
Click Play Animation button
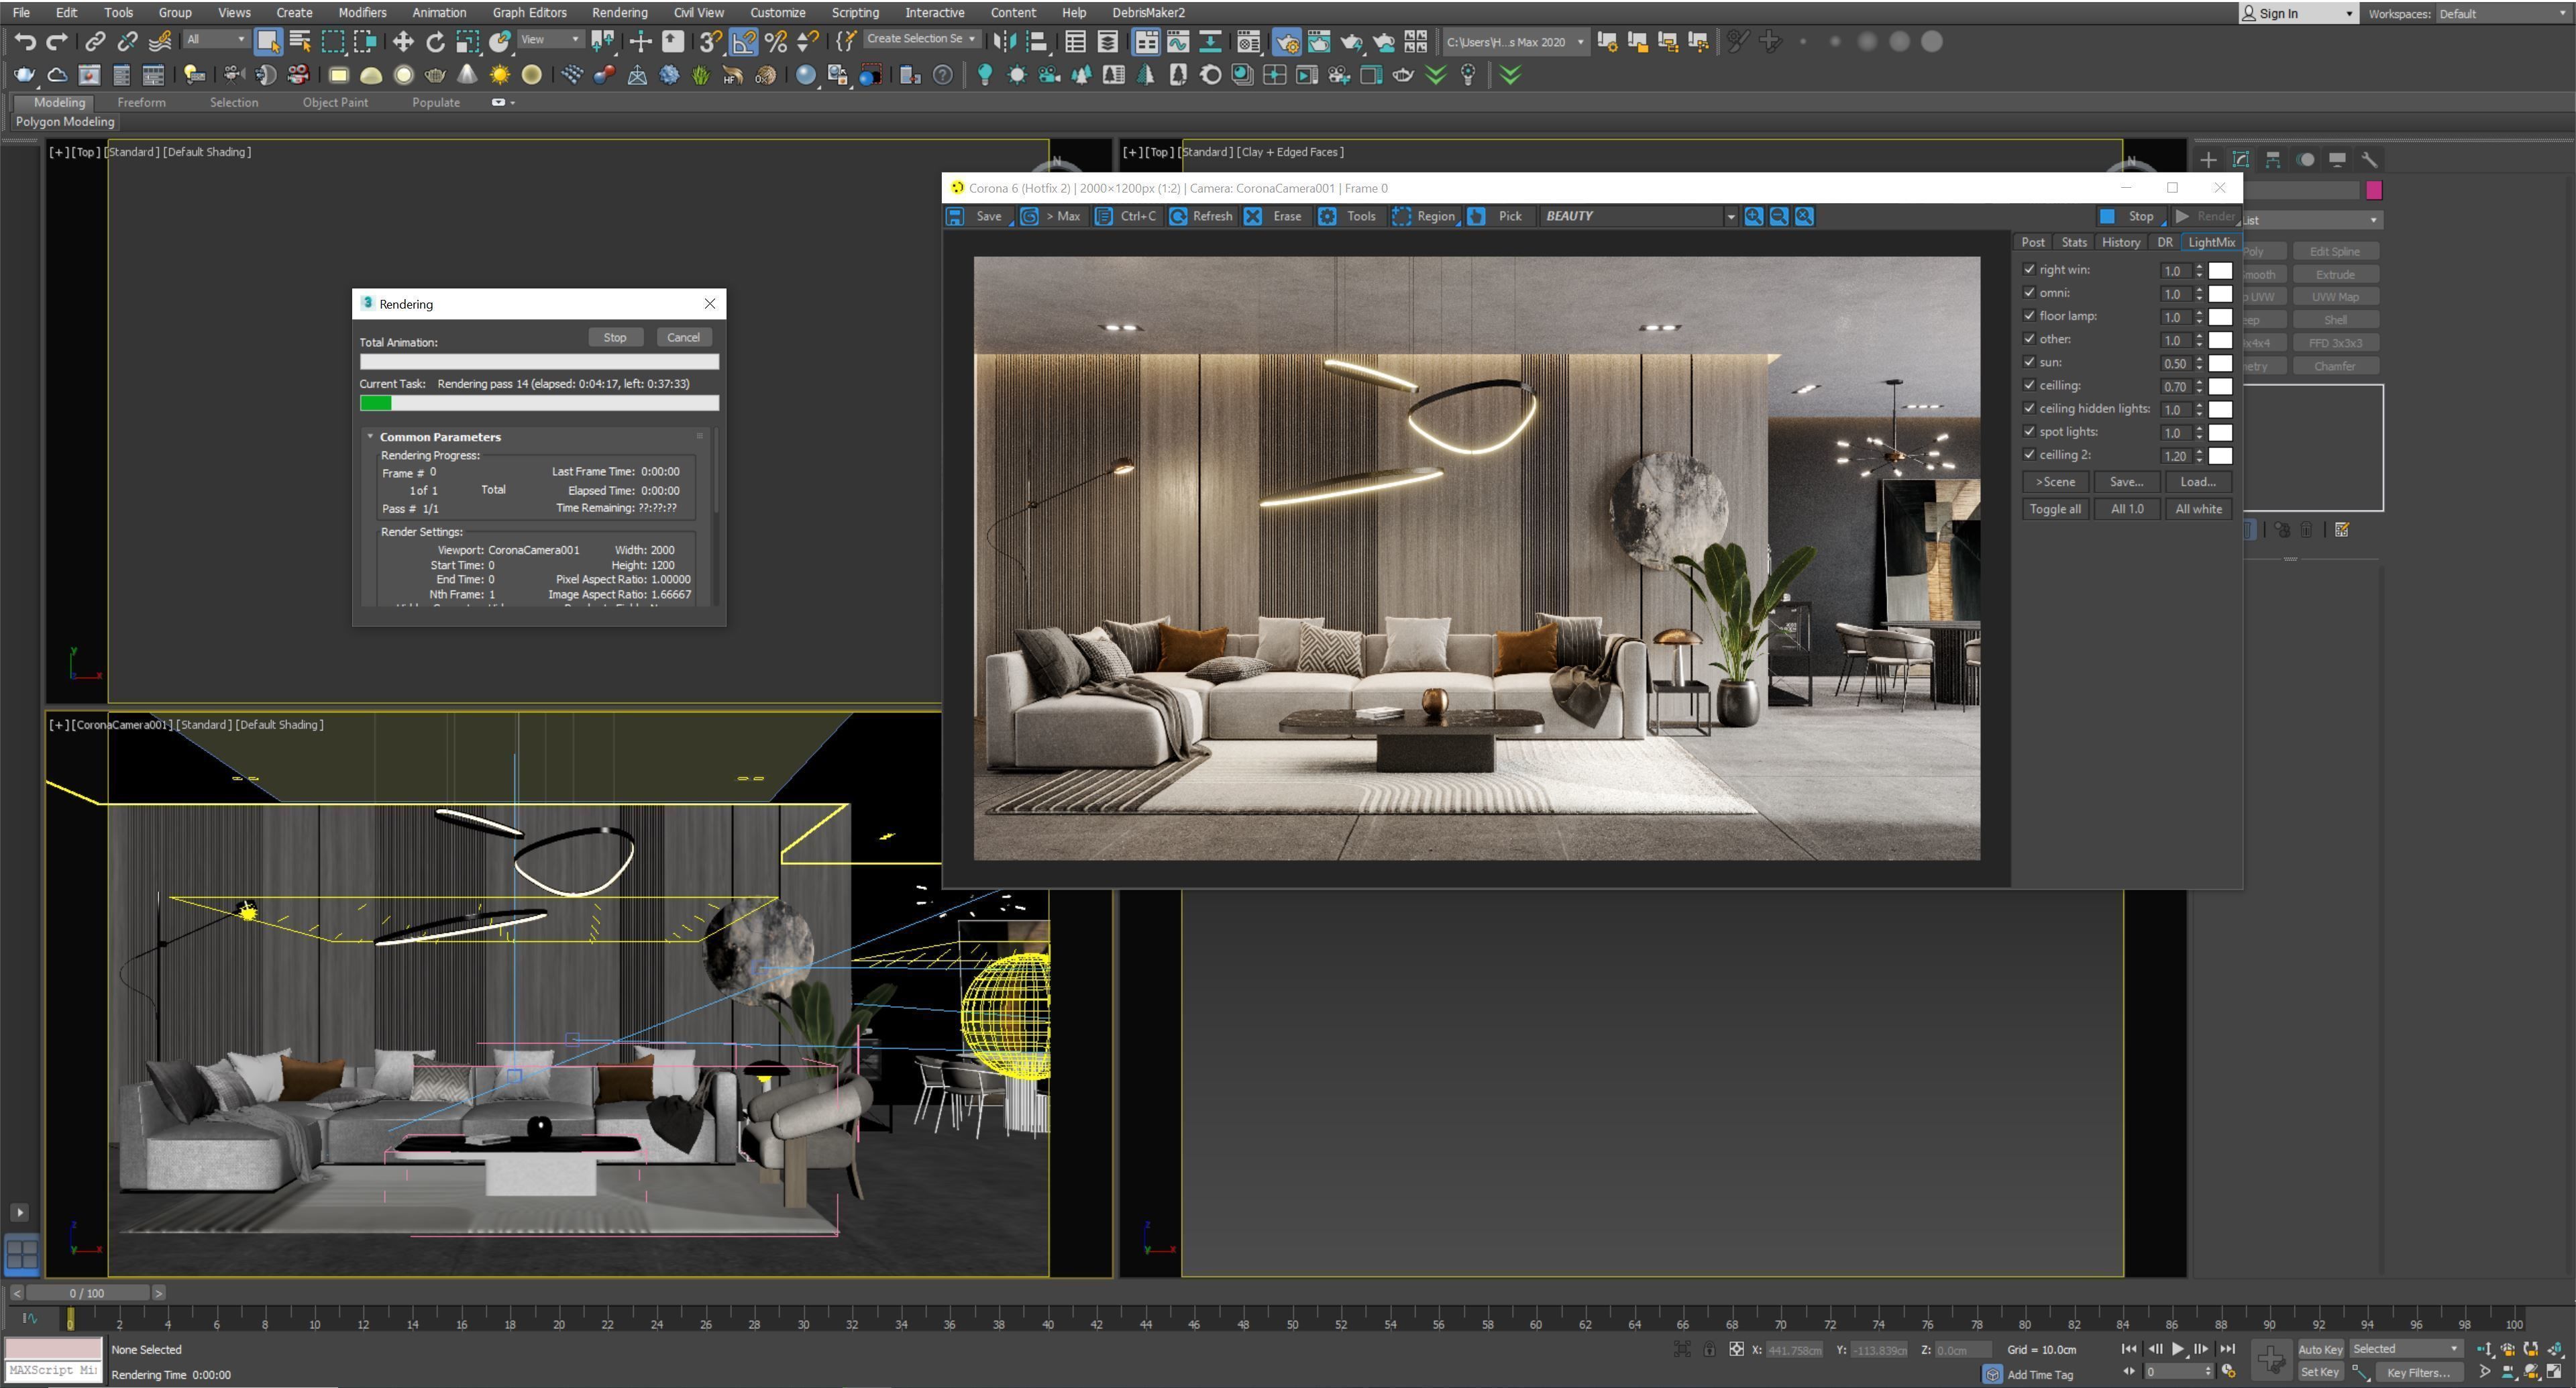[x=2177, y=1349]
